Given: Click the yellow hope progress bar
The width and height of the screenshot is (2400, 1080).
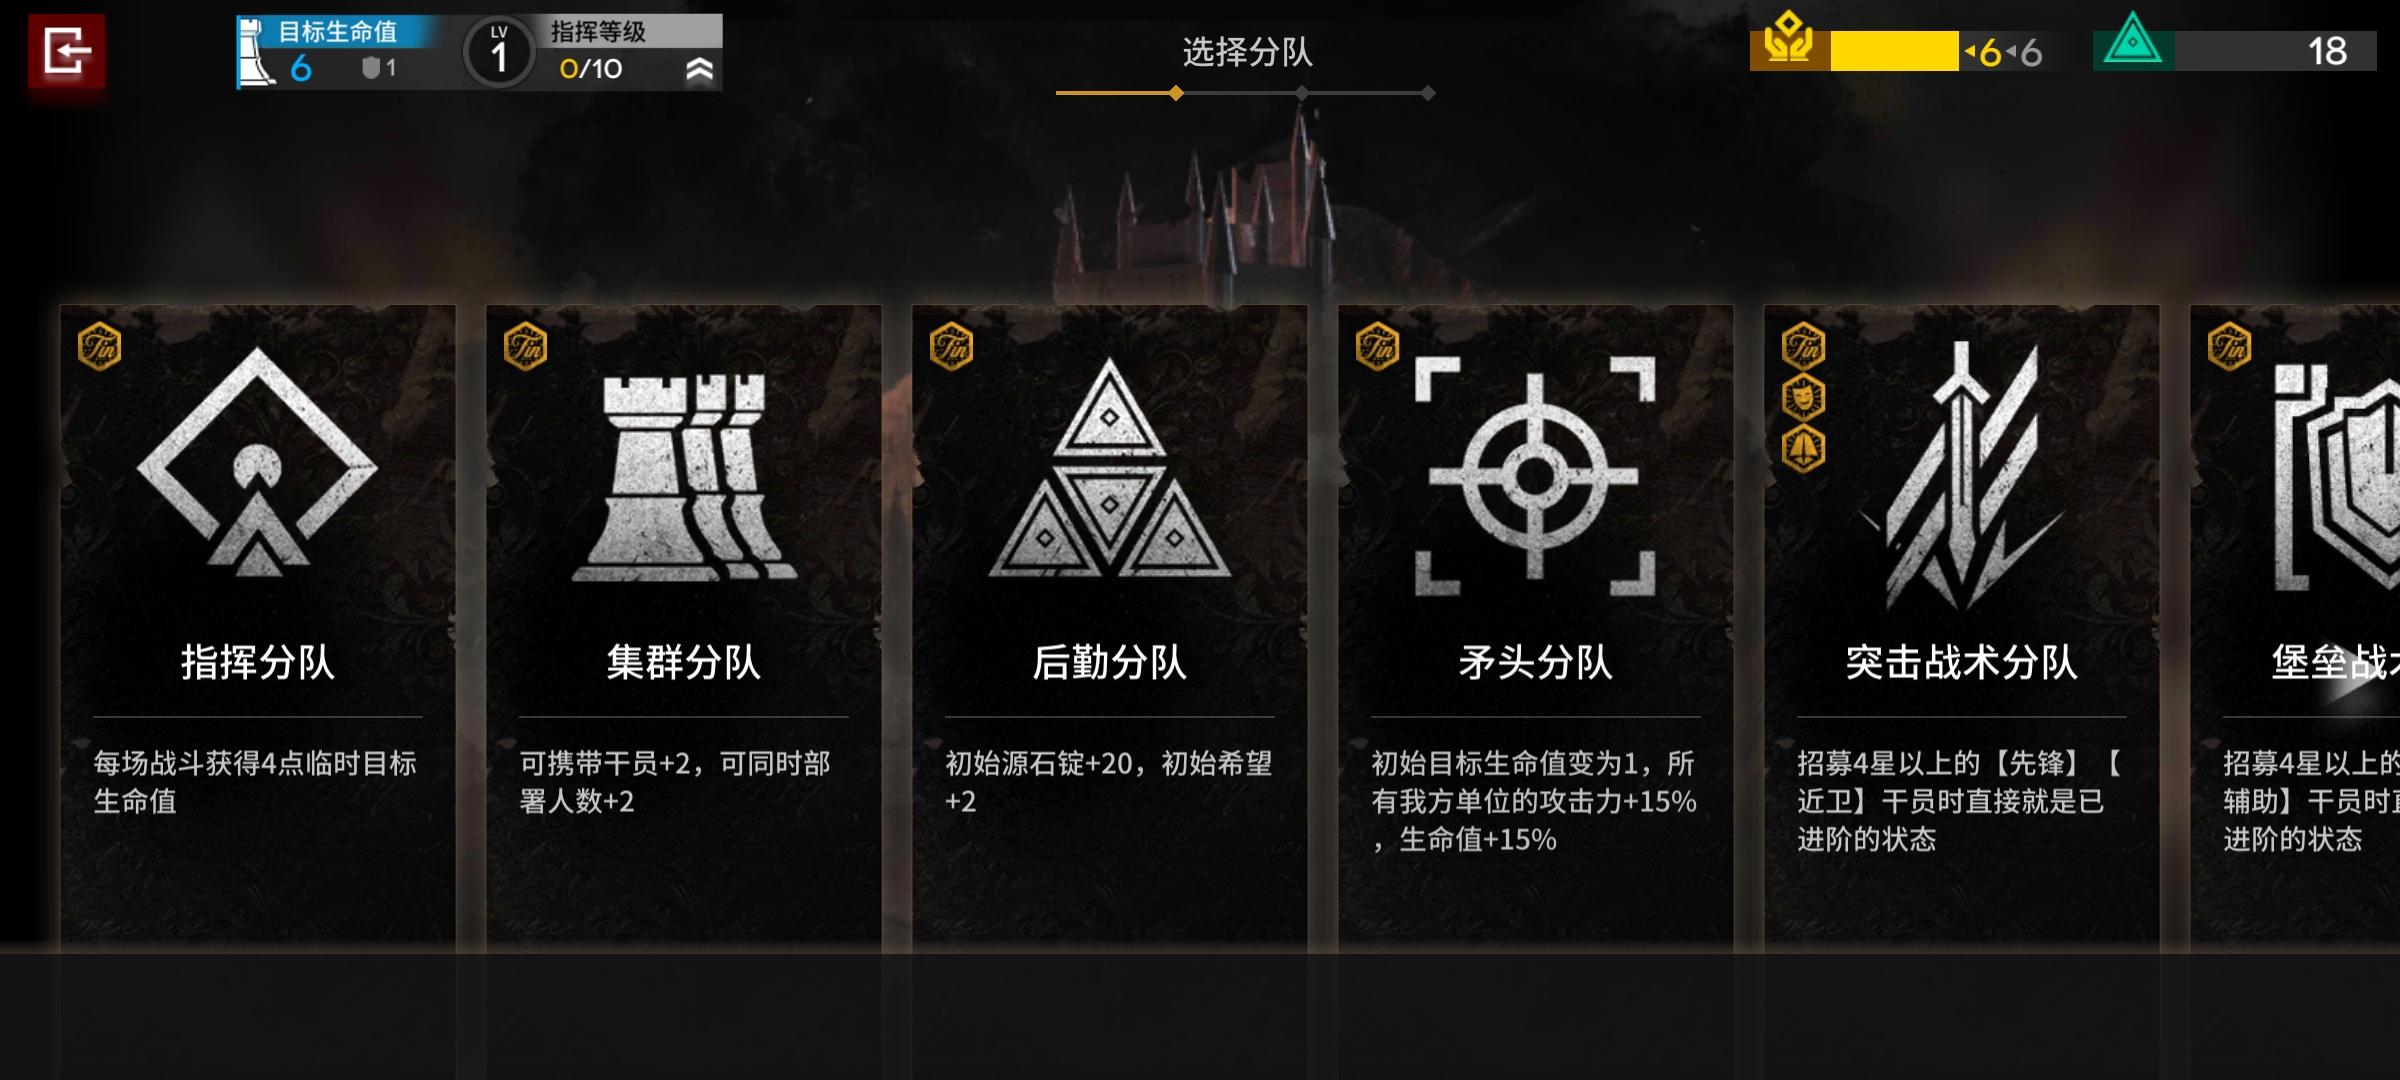Looking at the screenshot, I should pos(1894,51).
